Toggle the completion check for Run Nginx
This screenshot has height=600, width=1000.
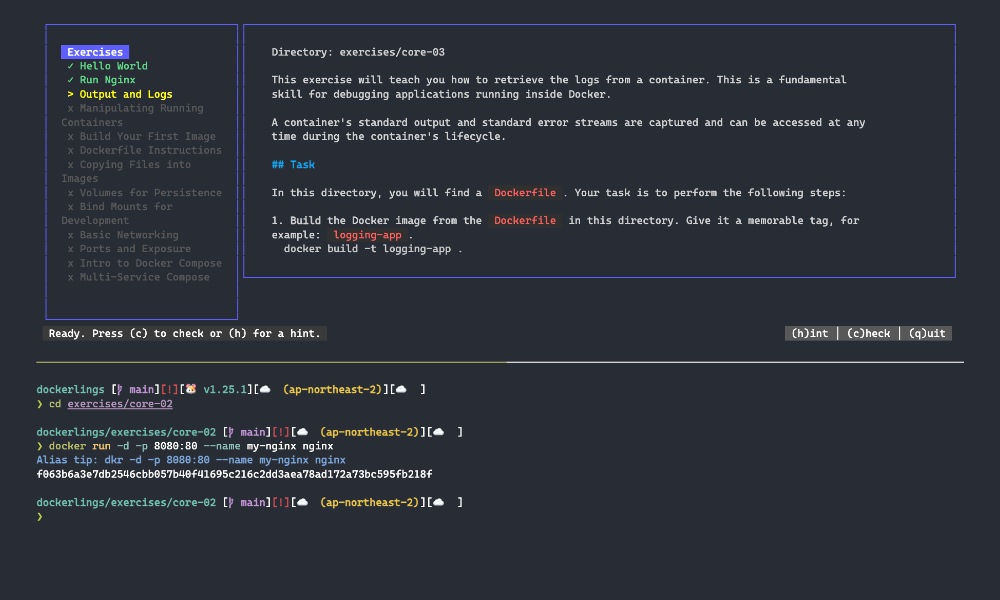click(x=69, y=80)
